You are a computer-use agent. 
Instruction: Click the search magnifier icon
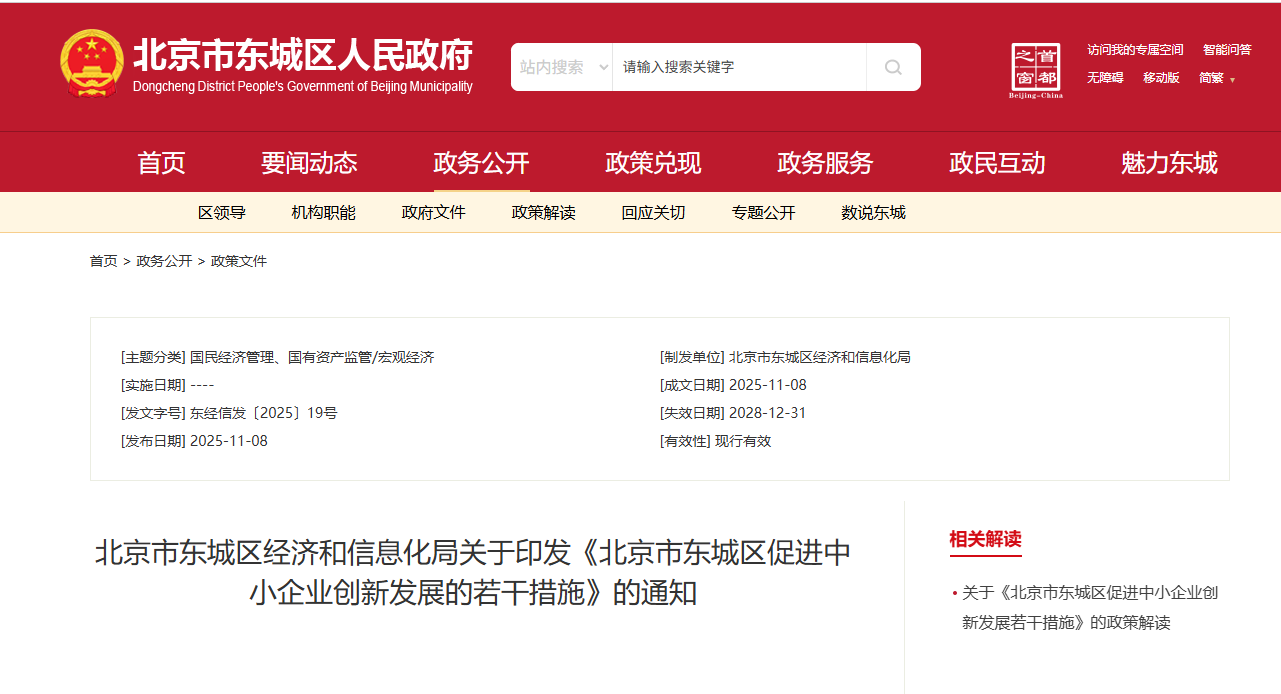click(x=891, y=67)
